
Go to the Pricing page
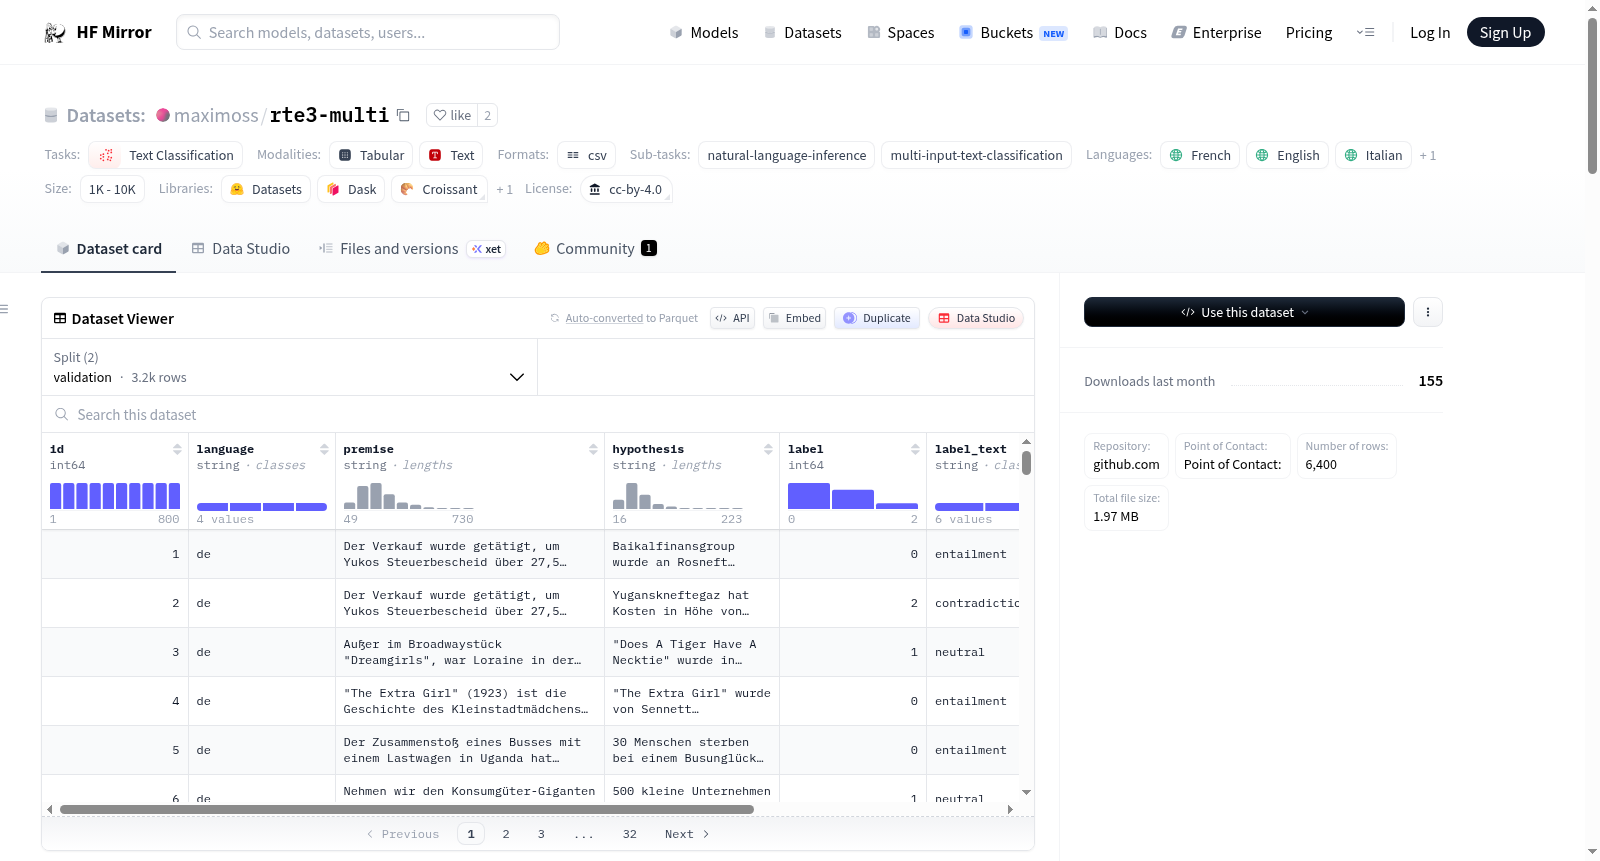(x=1309, y=33)
